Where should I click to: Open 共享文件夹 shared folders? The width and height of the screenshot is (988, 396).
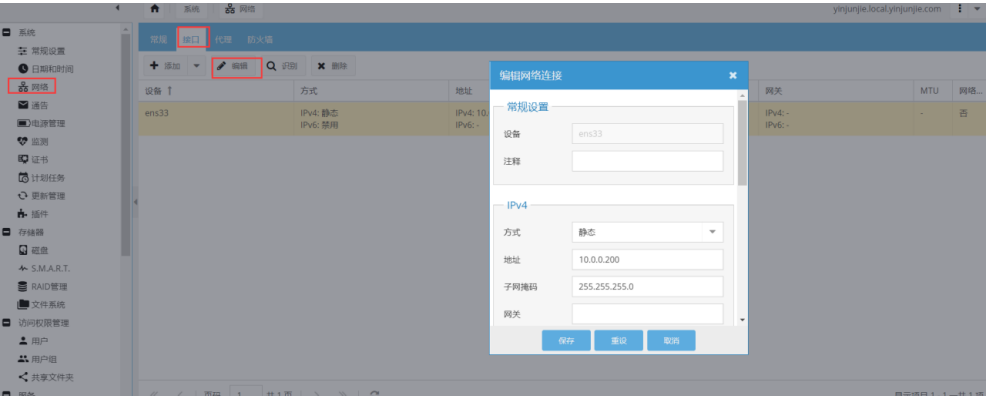point(46,377)
